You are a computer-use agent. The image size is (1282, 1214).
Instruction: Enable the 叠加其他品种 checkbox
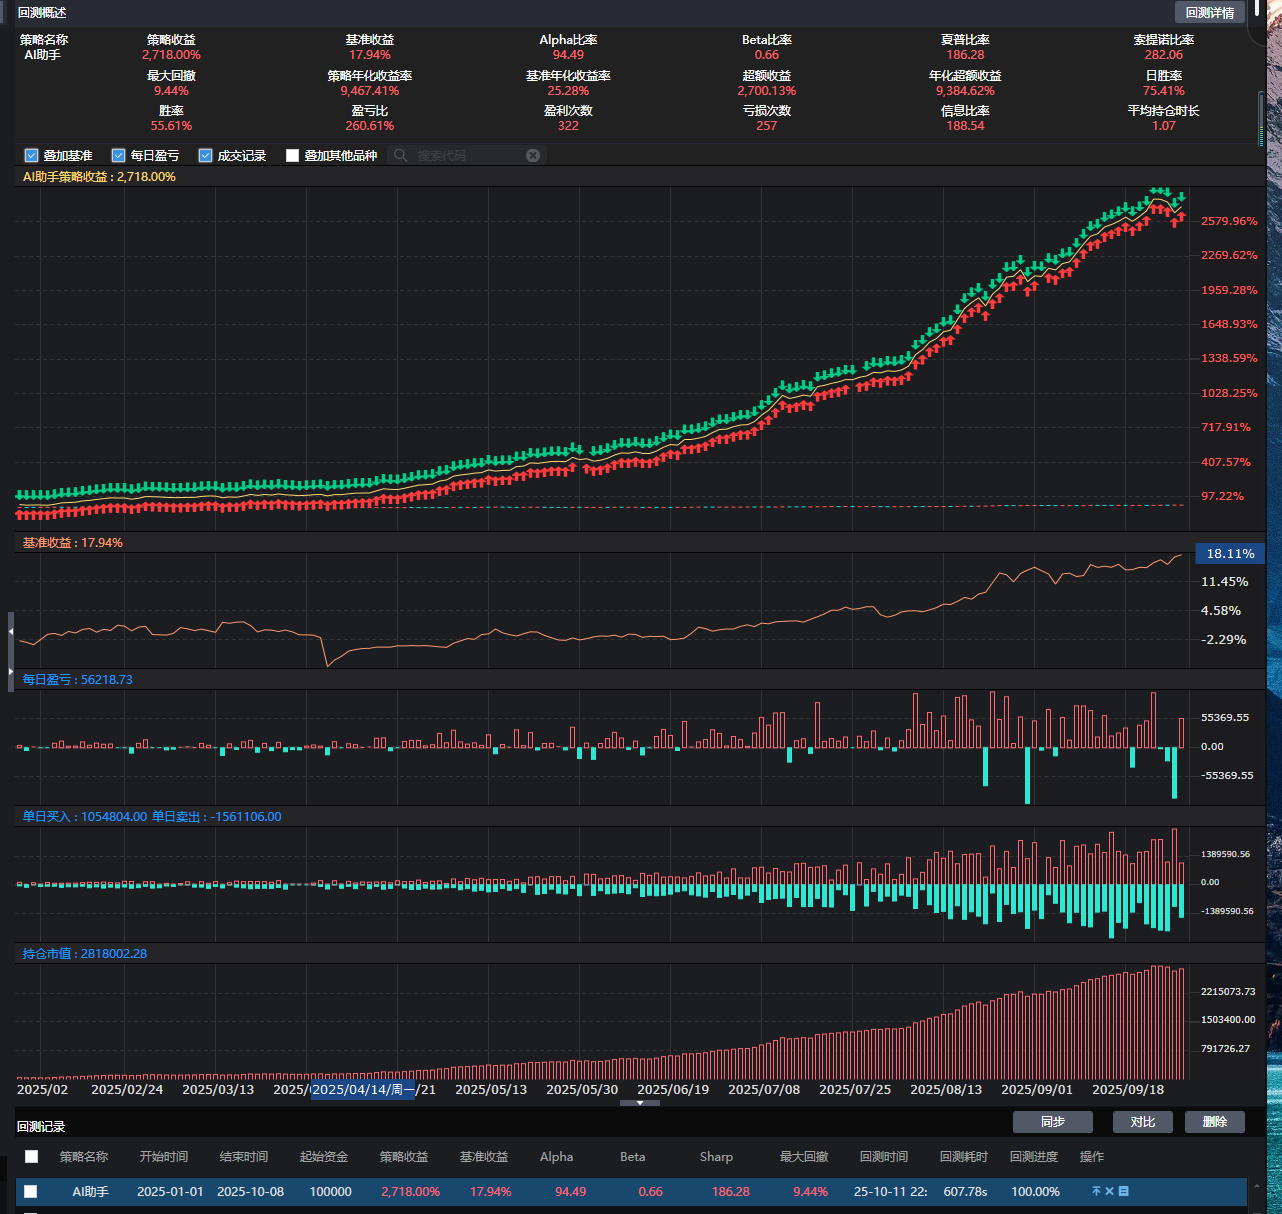click(292, 155)
